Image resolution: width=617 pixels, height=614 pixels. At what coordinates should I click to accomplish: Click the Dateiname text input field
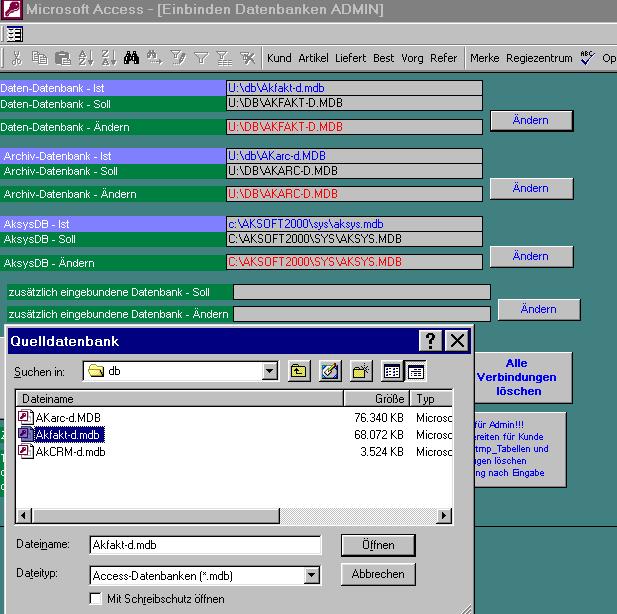click(x=205, y=545)
